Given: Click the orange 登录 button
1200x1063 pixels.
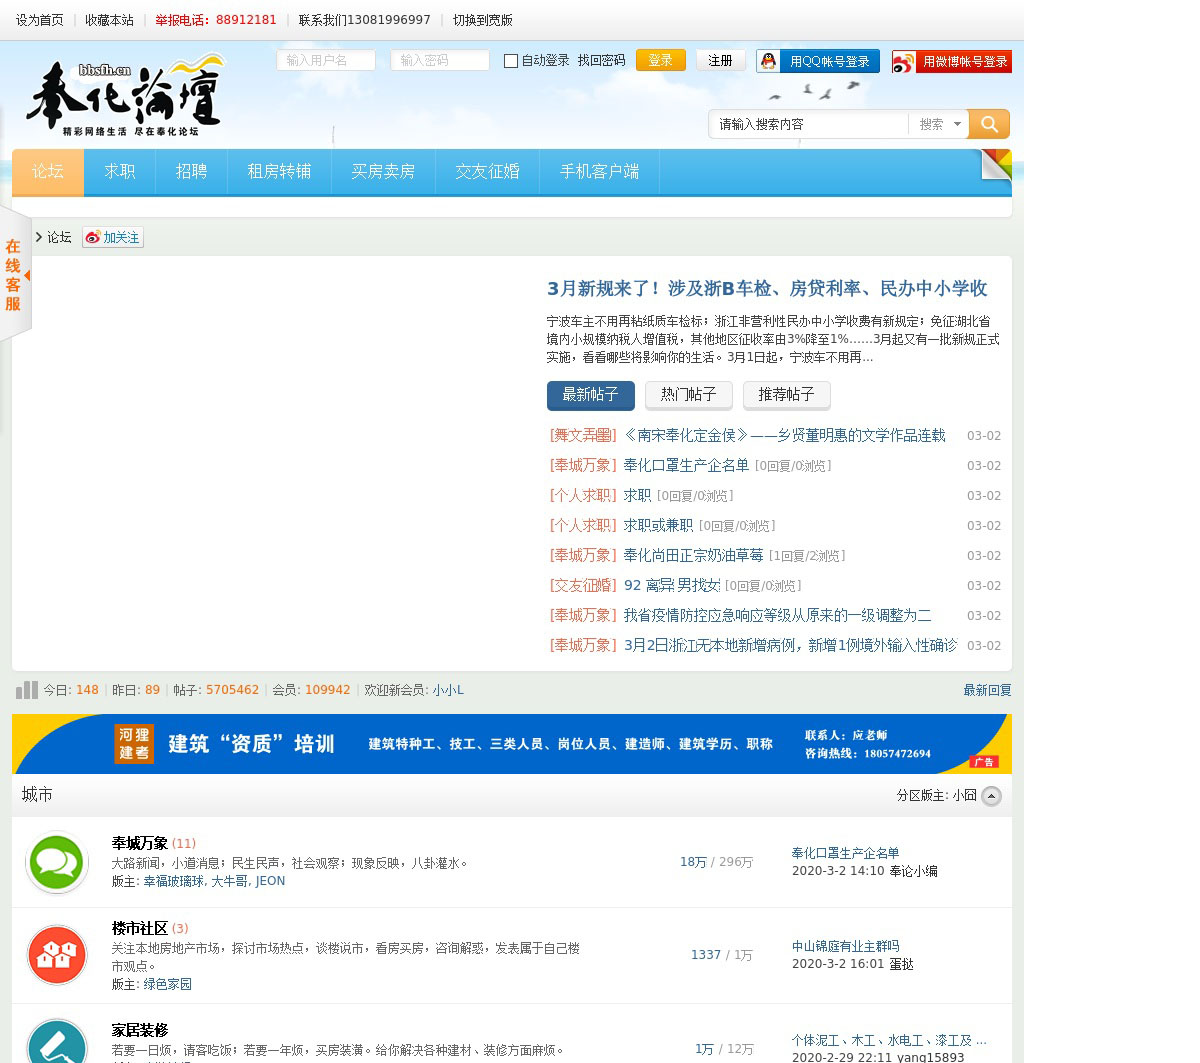Looking at the screenshot, I should pos(661,60).
